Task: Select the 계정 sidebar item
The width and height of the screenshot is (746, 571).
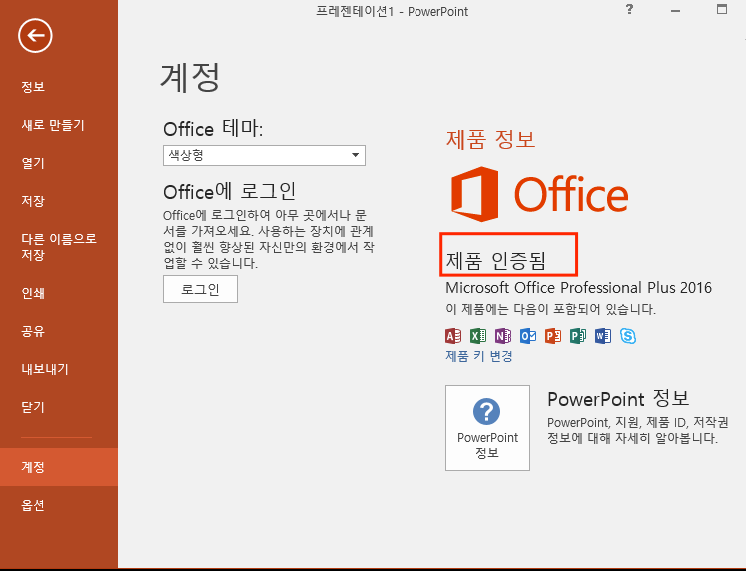Action: (x=59, y=467)
